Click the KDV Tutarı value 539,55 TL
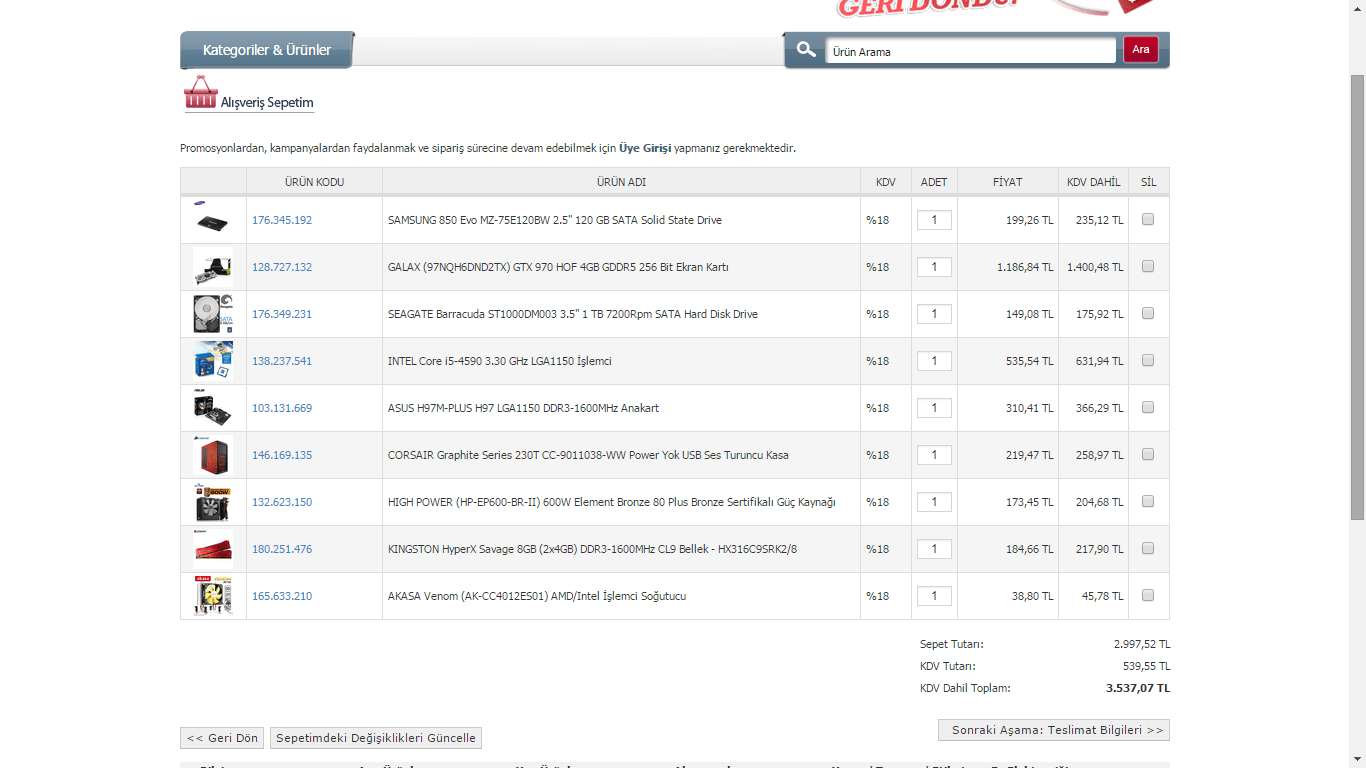This screenshot has height=768, width=1366. (1146, 666)
